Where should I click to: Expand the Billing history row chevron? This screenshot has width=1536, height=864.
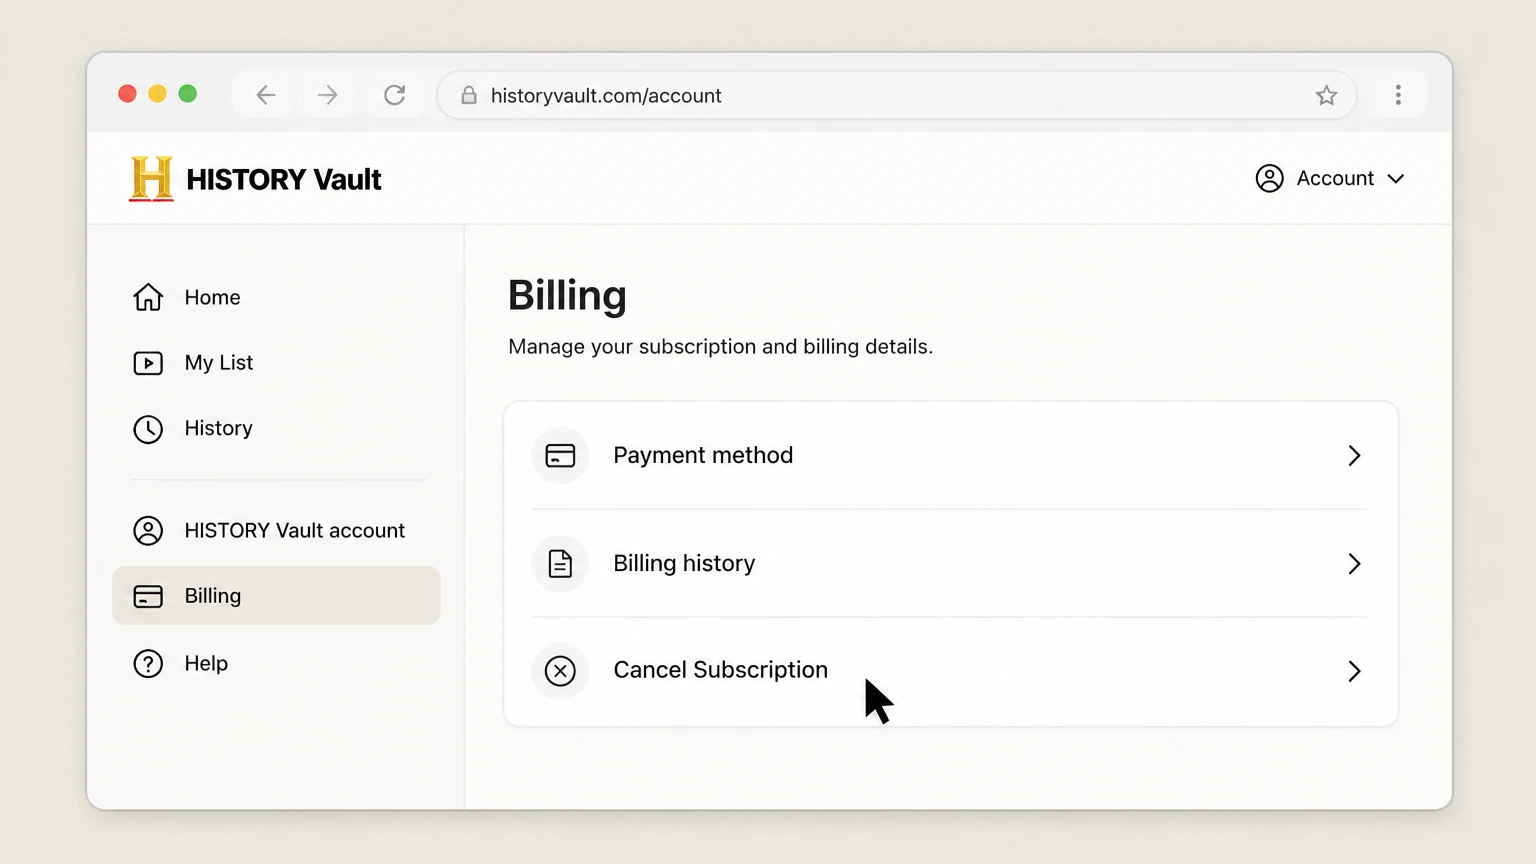pos(1354,564)
